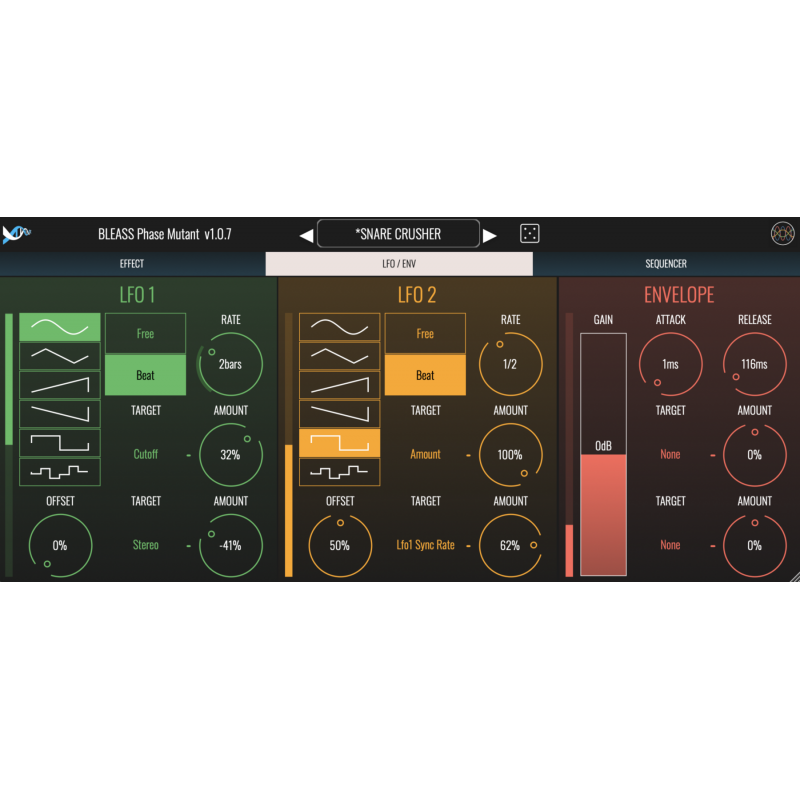Toggle Beat sync for LFO 2
This screenshot has height=800, width=800.
click(425, 375)
